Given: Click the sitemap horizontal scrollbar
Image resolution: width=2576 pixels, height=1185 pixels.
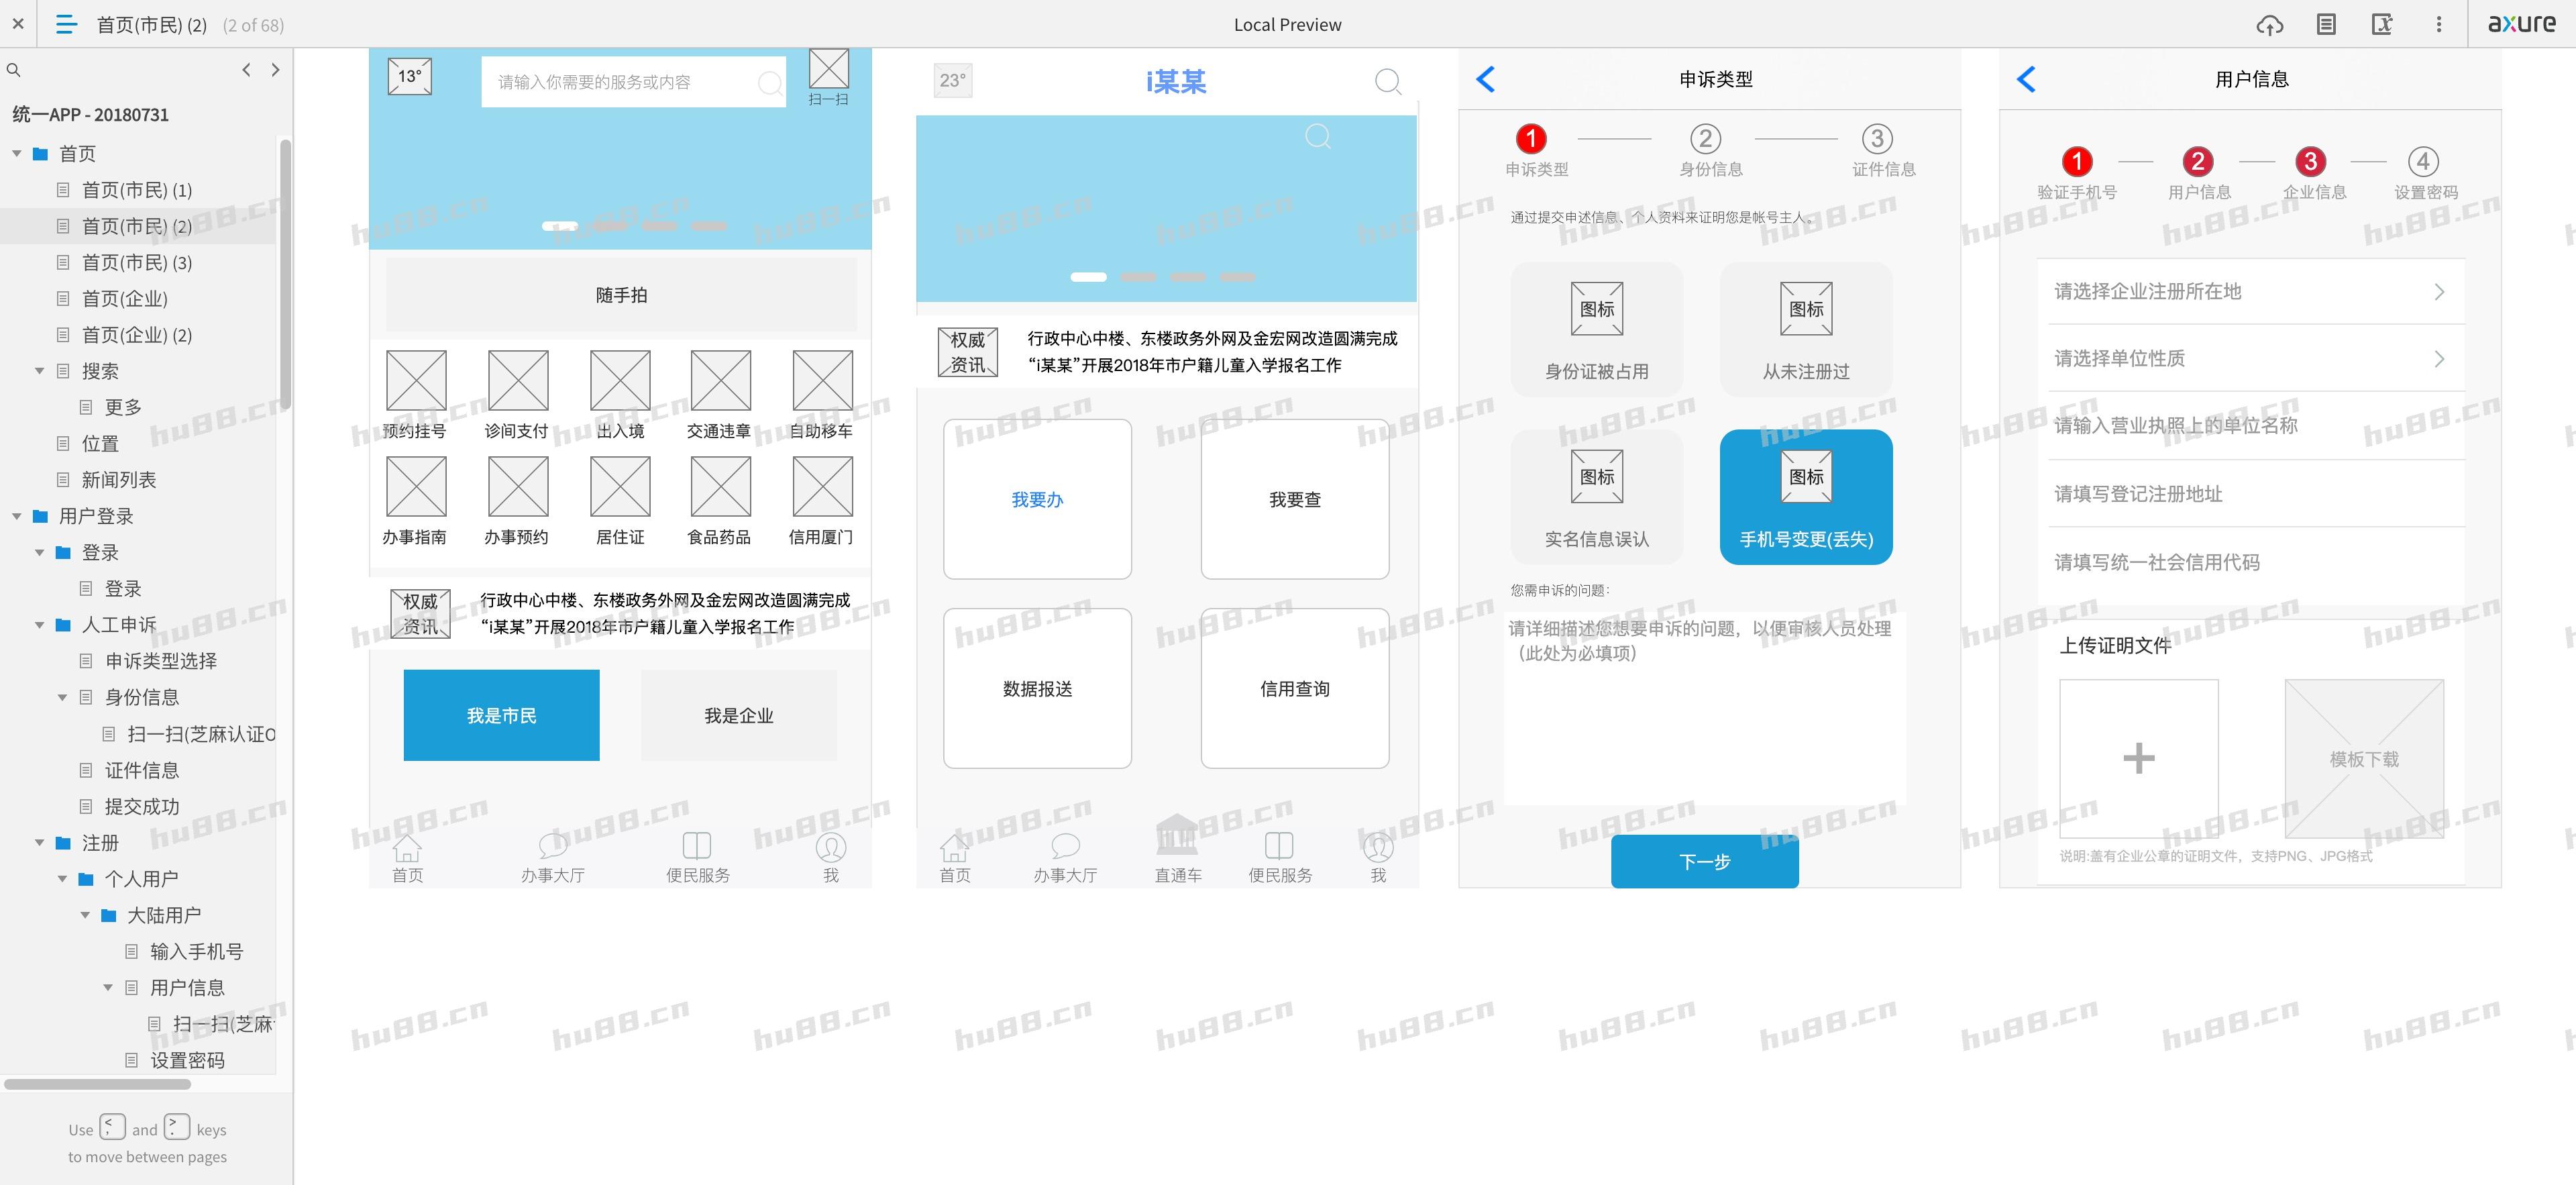Looking at the screenshot, I should [x=98, y=1084].
